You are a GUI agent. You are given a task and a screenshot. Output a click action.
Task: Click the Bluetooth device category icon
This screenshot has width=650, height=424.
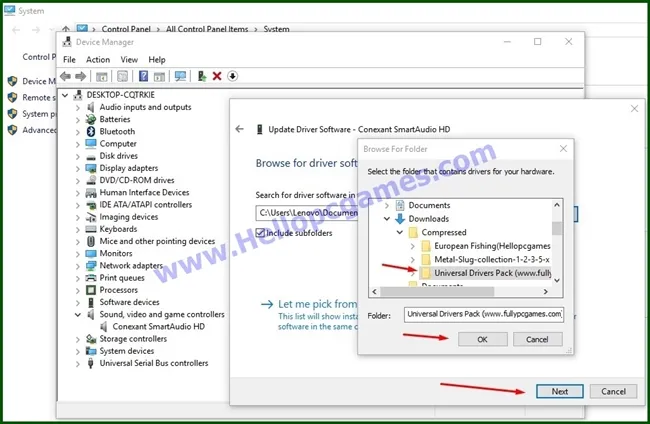click(x=90, y=132)
